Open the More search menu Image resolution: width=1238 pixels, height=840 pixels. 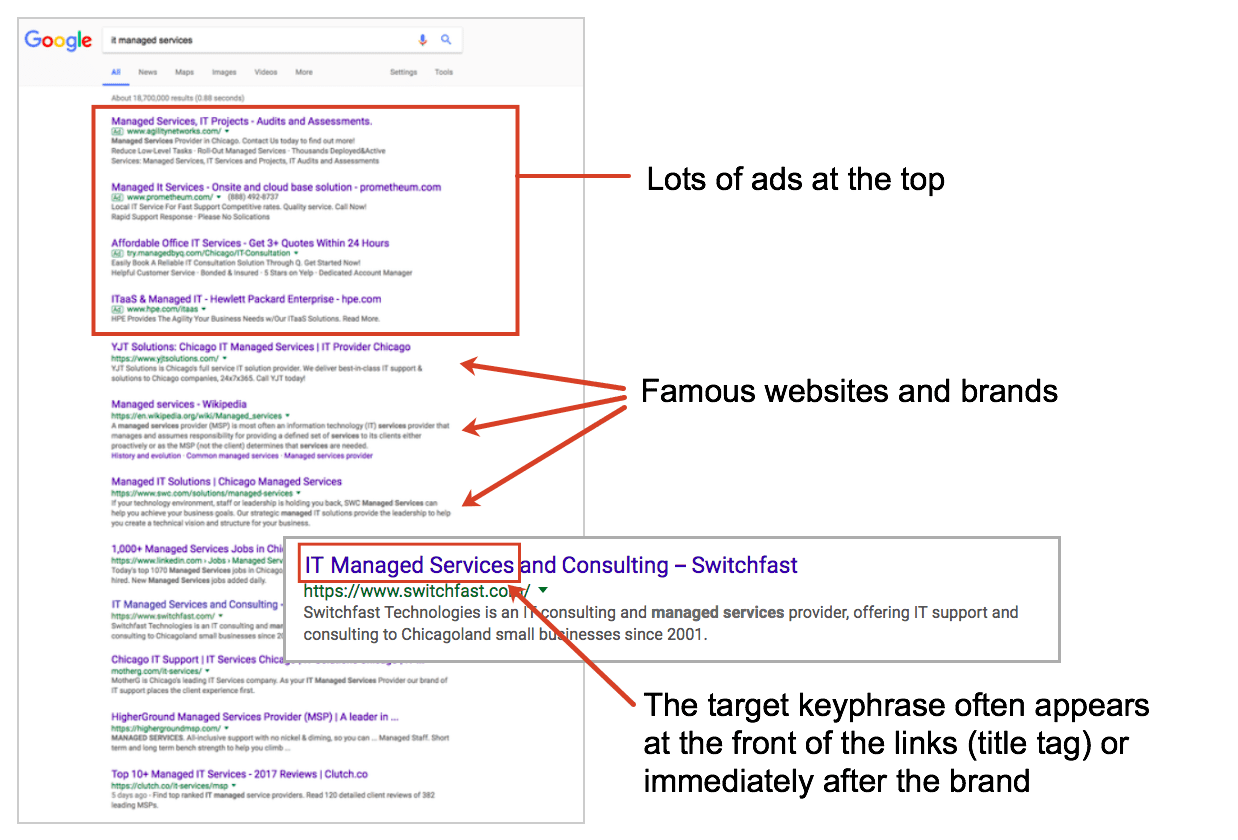304,72
